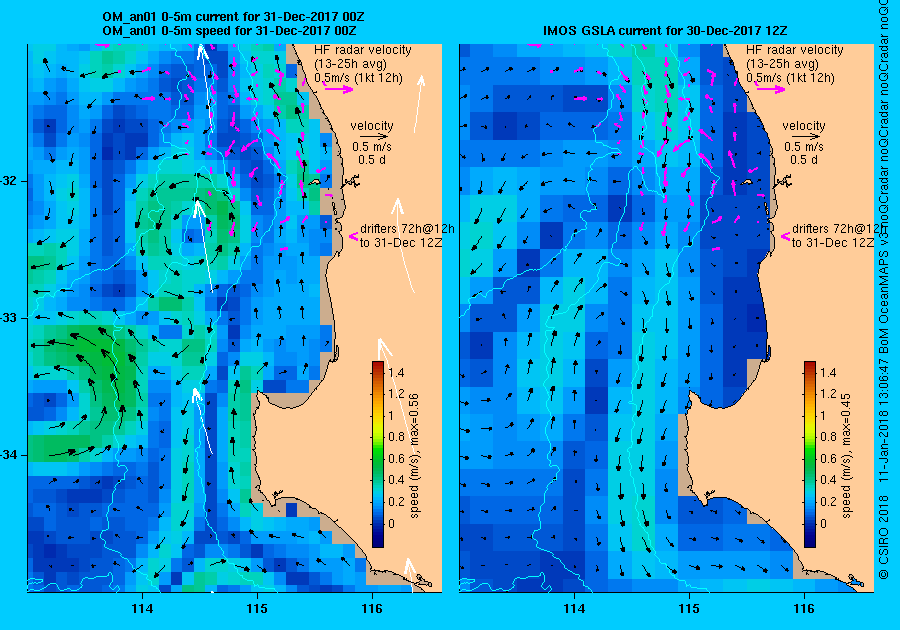Click 'velocity' label in left panel

click(x=372, y=126)
